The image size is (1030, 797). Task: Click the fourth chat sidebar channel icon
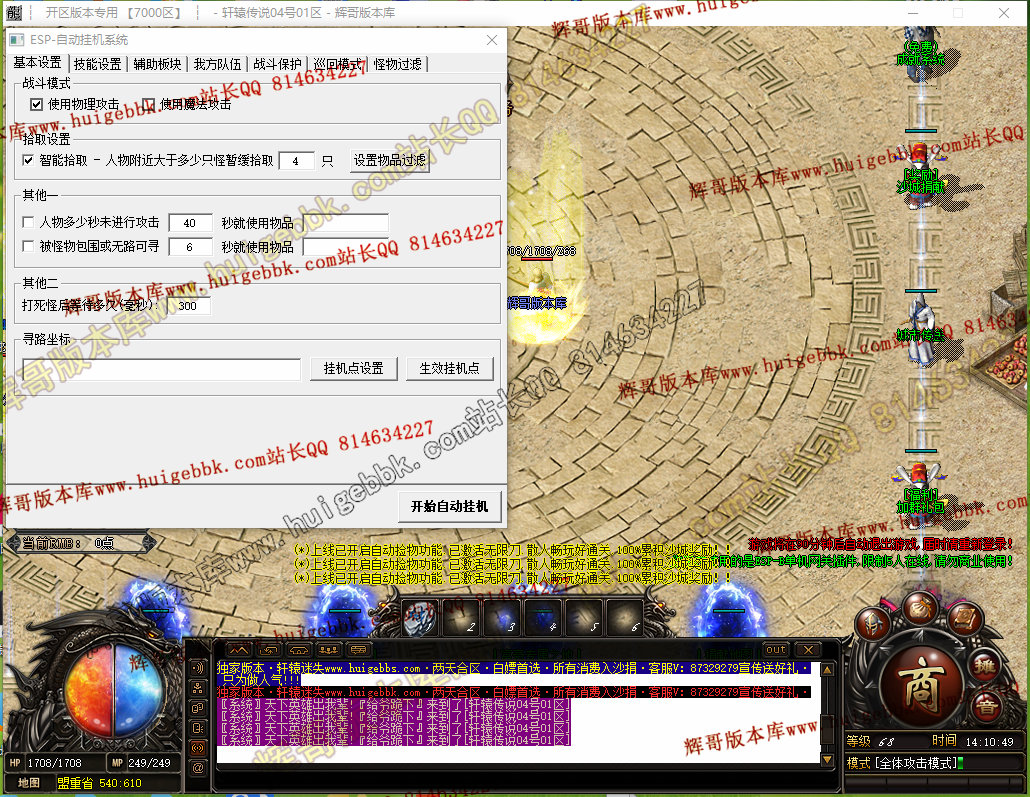coord(198,728)
